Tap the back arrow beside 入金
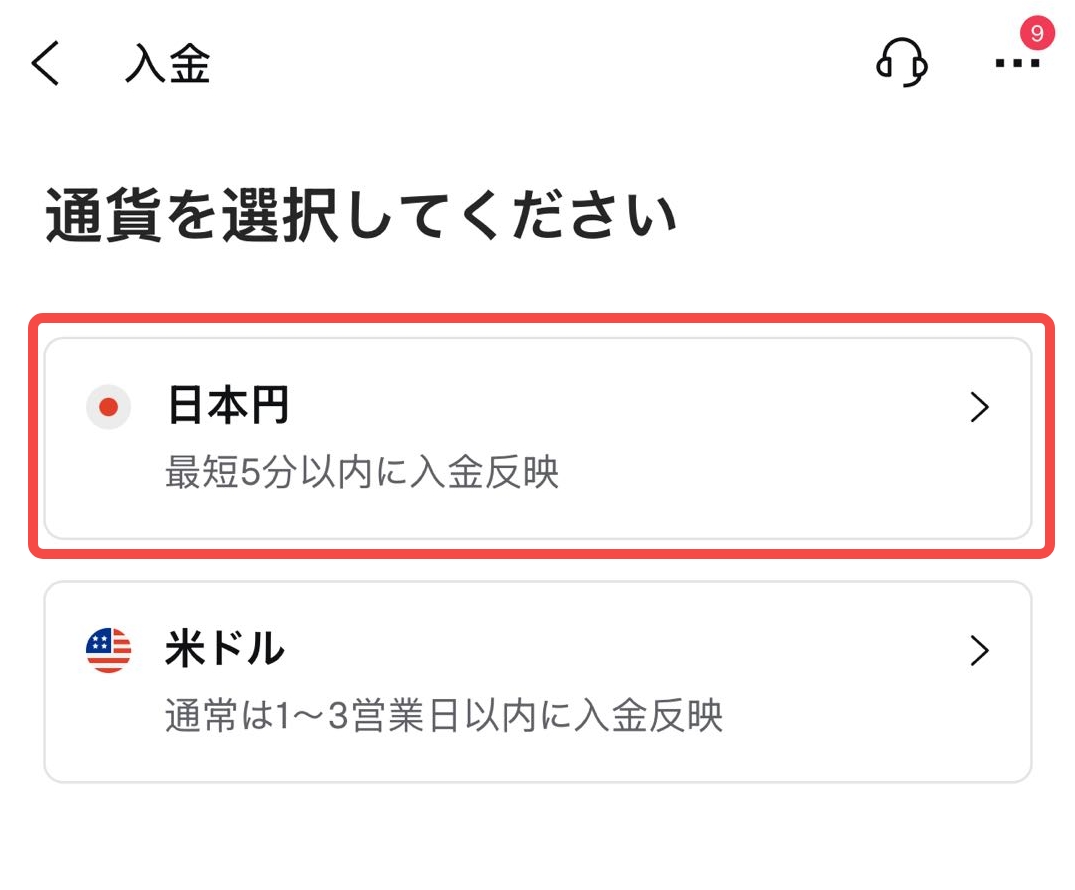 coord(46,65)
